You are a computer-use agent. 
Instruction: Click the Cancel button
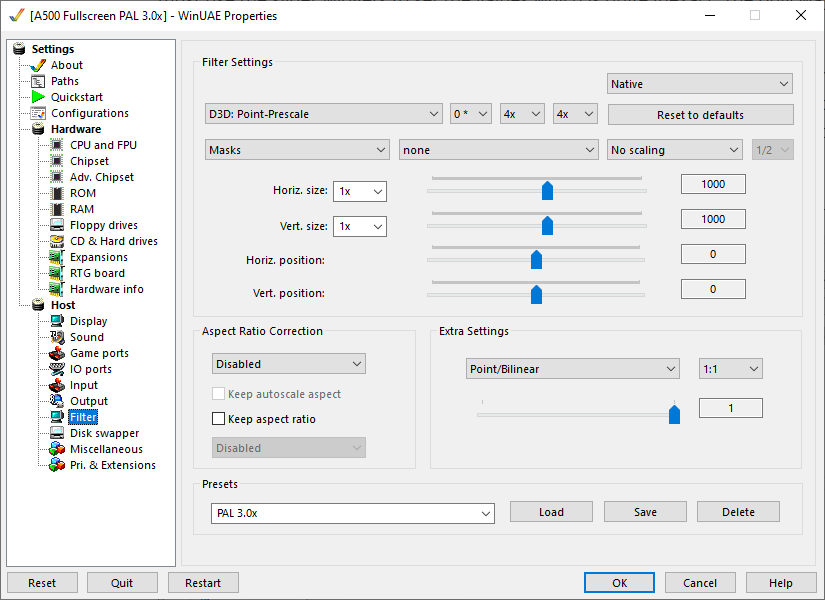point(700,583)
